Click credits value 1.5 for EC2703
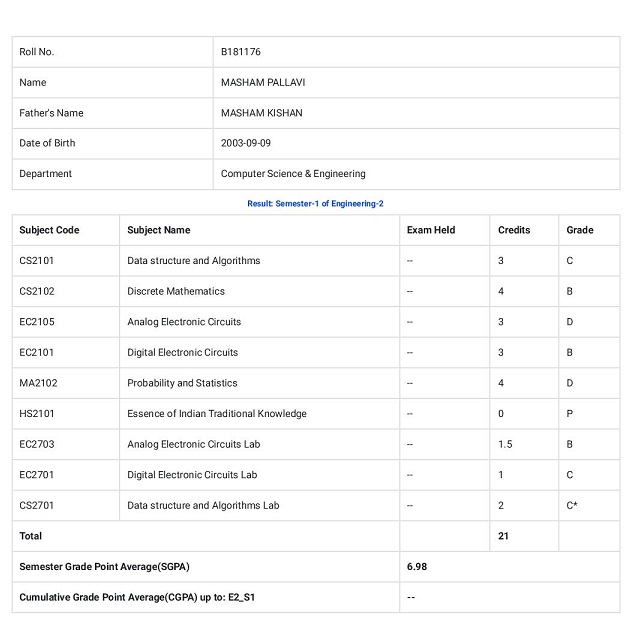Screen dimensions: 639x622 [x=505, y=444]
